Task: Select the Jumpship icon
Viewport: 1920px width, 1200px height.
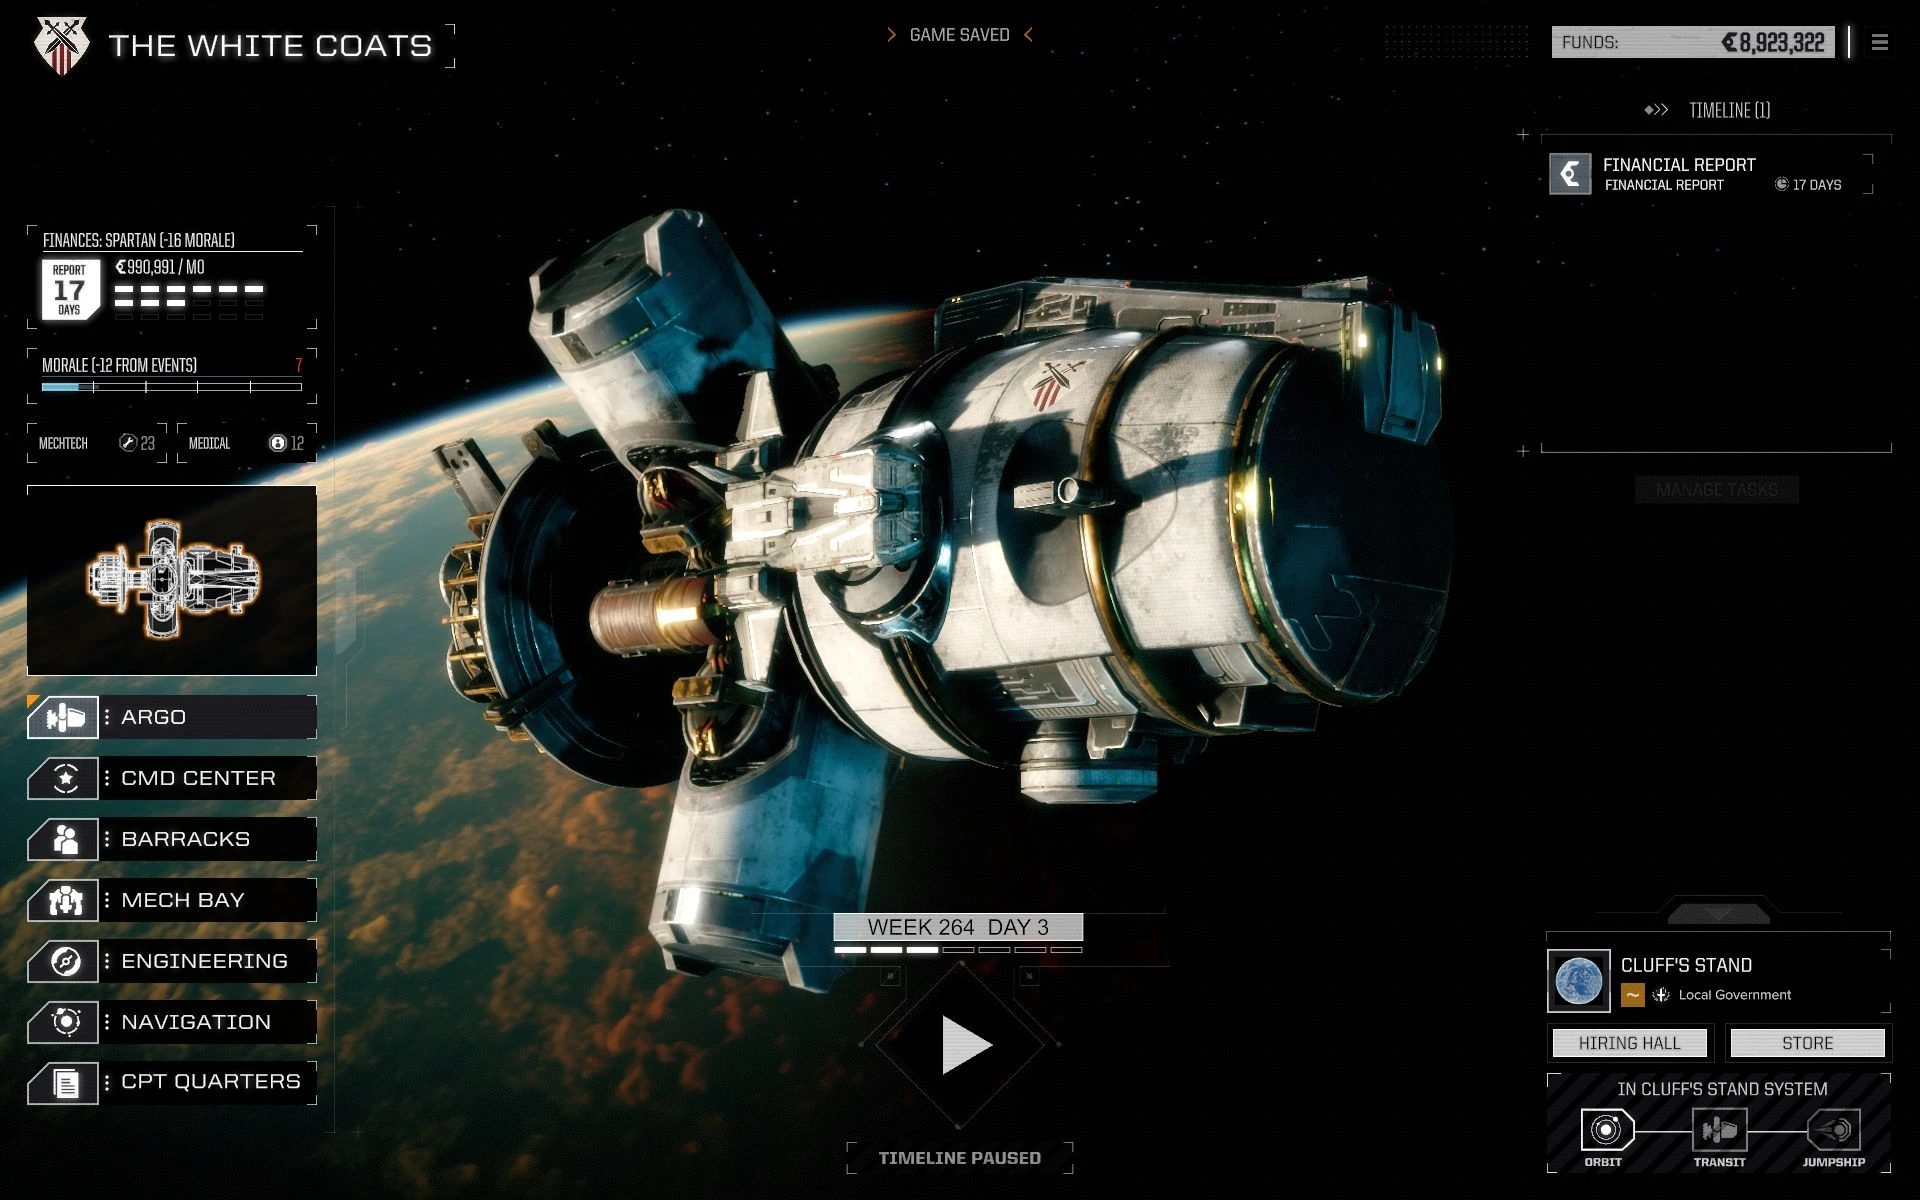Action: 1834,1130
